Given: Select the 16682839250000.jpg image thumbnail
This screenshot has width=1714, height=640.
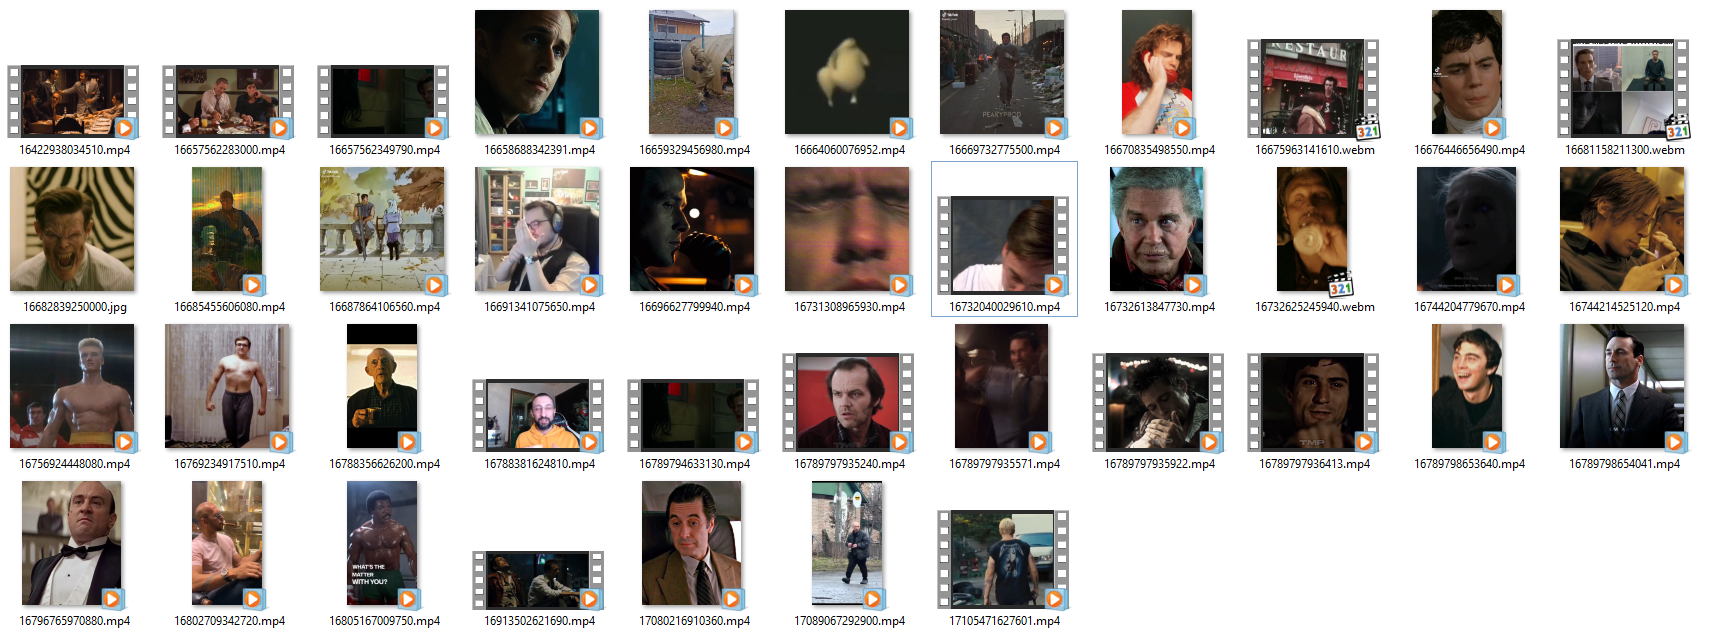Looking at the screenshot, I should tap(72, 229).
